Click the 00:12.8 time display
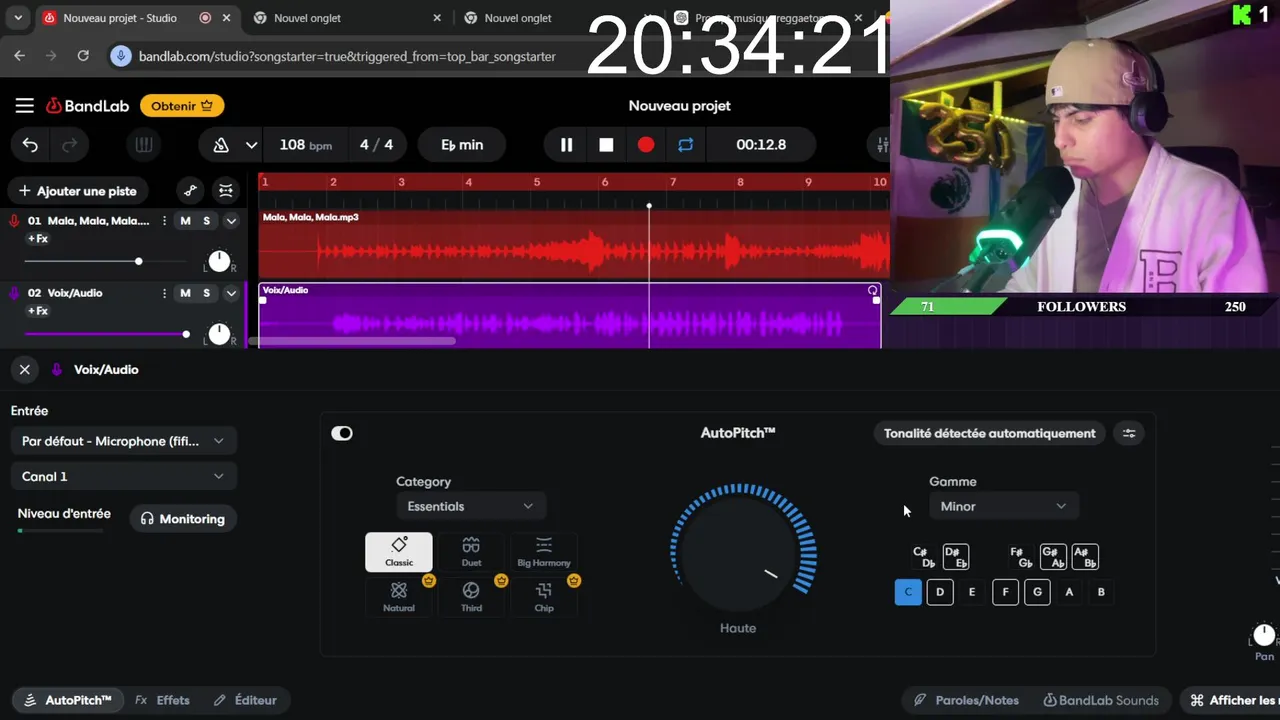Image resolution: width=1280 pixels, height=720 pixels. (761, 145)
